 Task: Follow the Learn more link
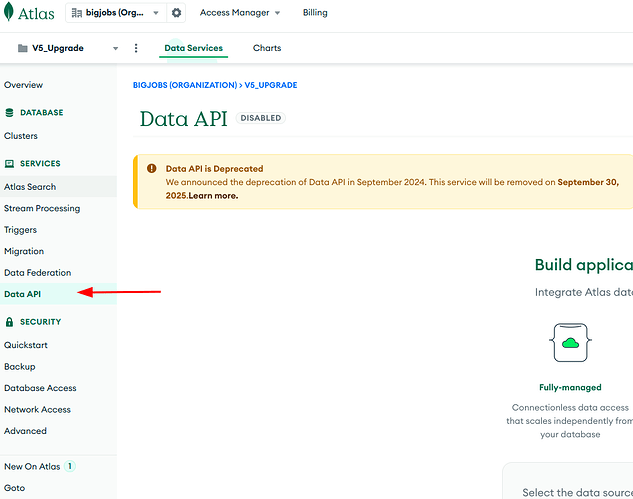216,196
